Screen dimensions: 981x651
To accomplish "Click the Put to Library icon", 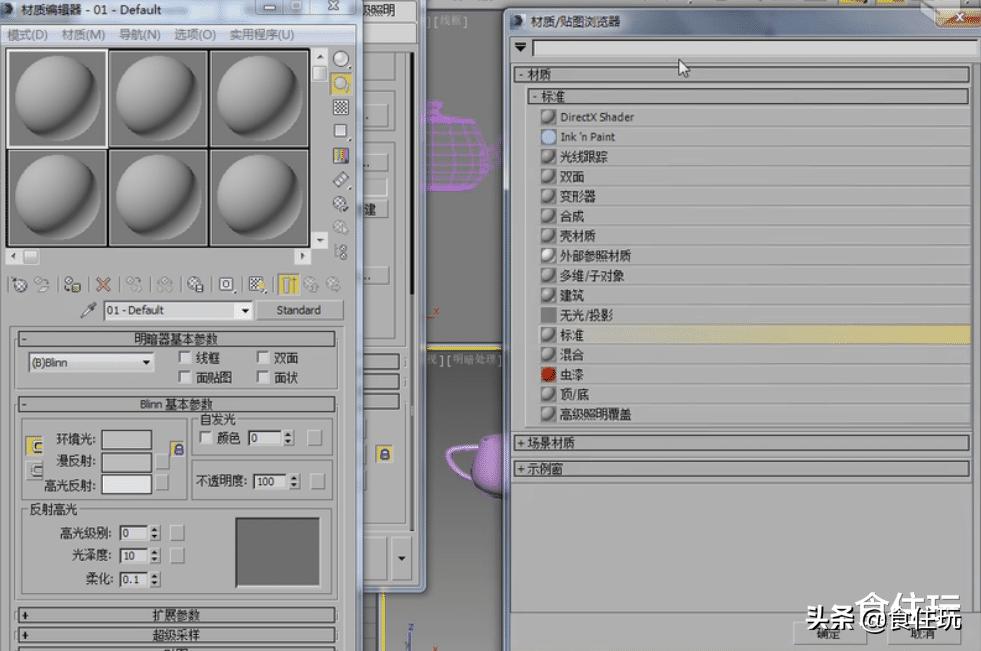I will (x=195, y=285).
